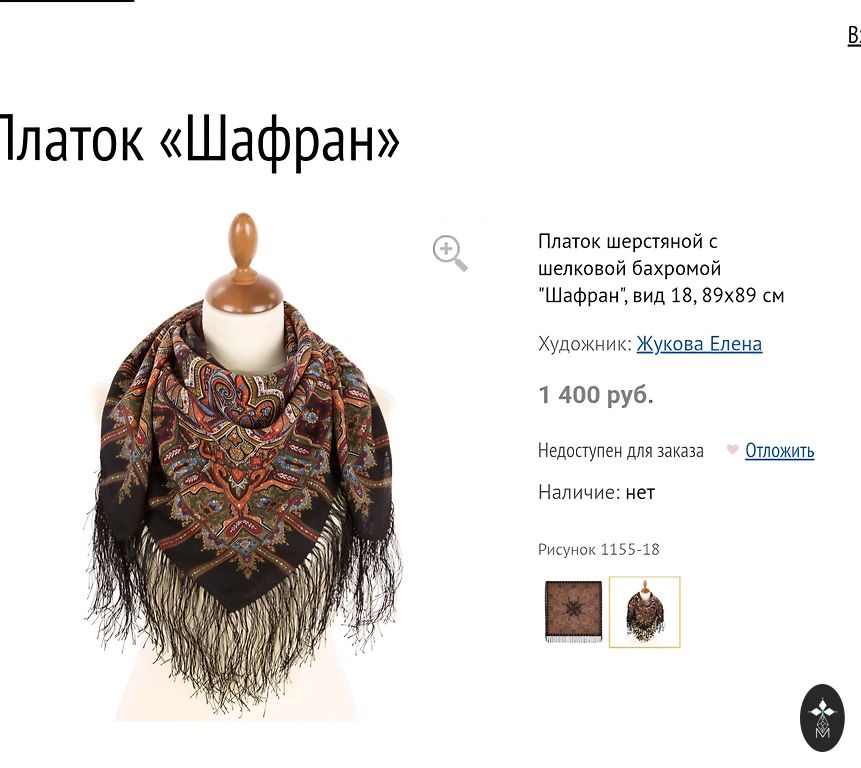The width and height of the screenshot is (861, 768).
Task: Click the price 1 400 руб.
Action: click(596, 395)
